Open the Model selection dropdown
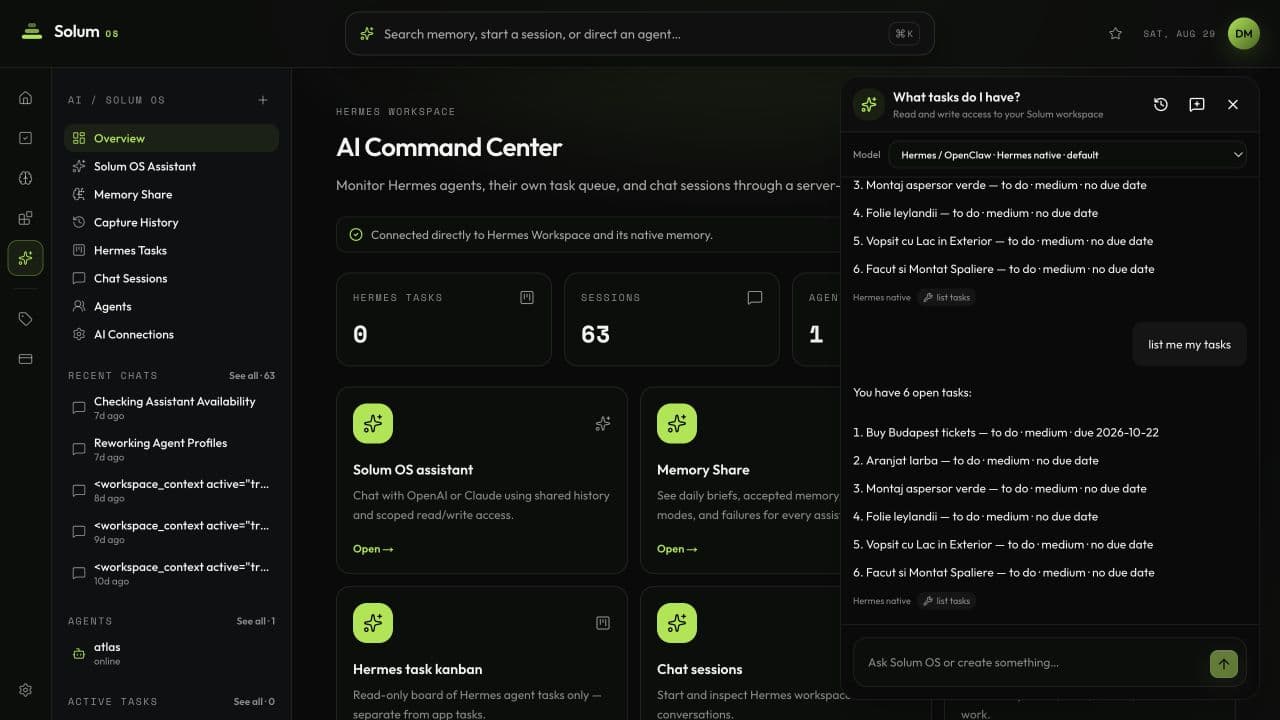This screenshot has height=720, width=1280. [1067, 155]
